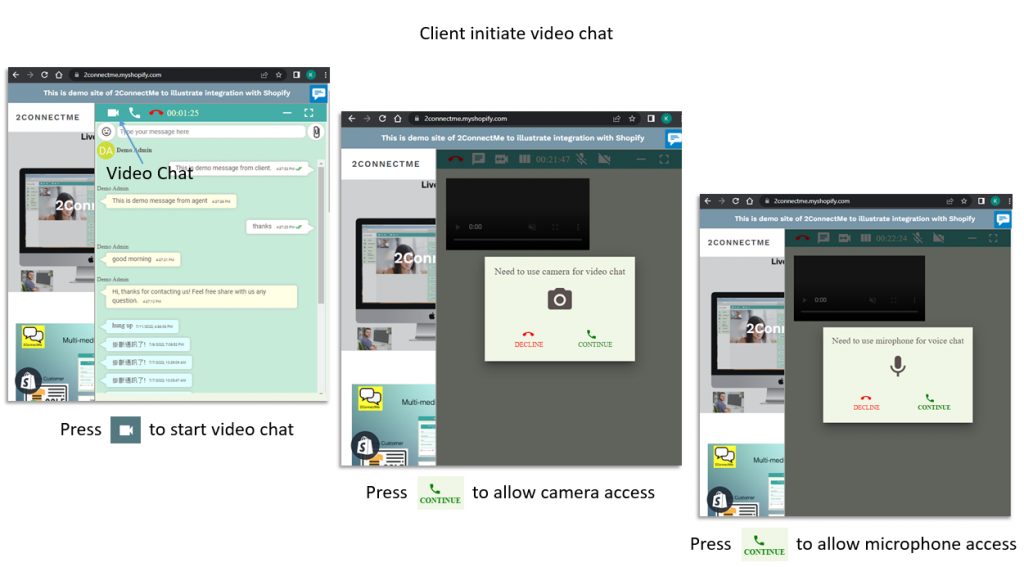The image size is (1024, 567).
Task: Select 'This is demo message from agent' bubble
Action: (x=170, y=201)
